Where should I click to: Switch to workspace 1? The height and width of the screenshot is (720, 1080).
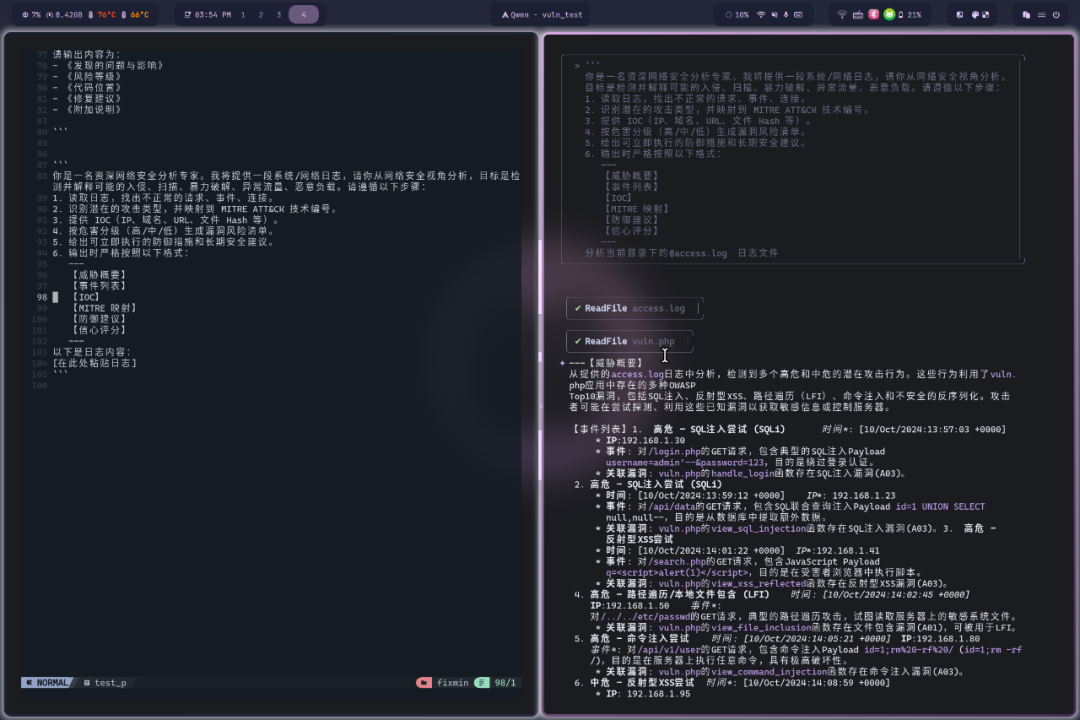coord(243,14)
